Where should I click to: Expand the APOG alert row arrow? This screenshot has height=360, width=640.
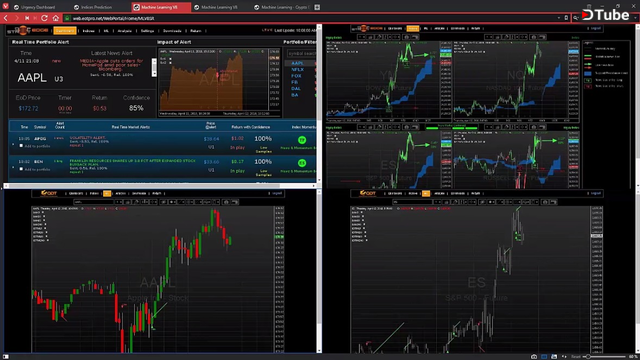point(13,144)
